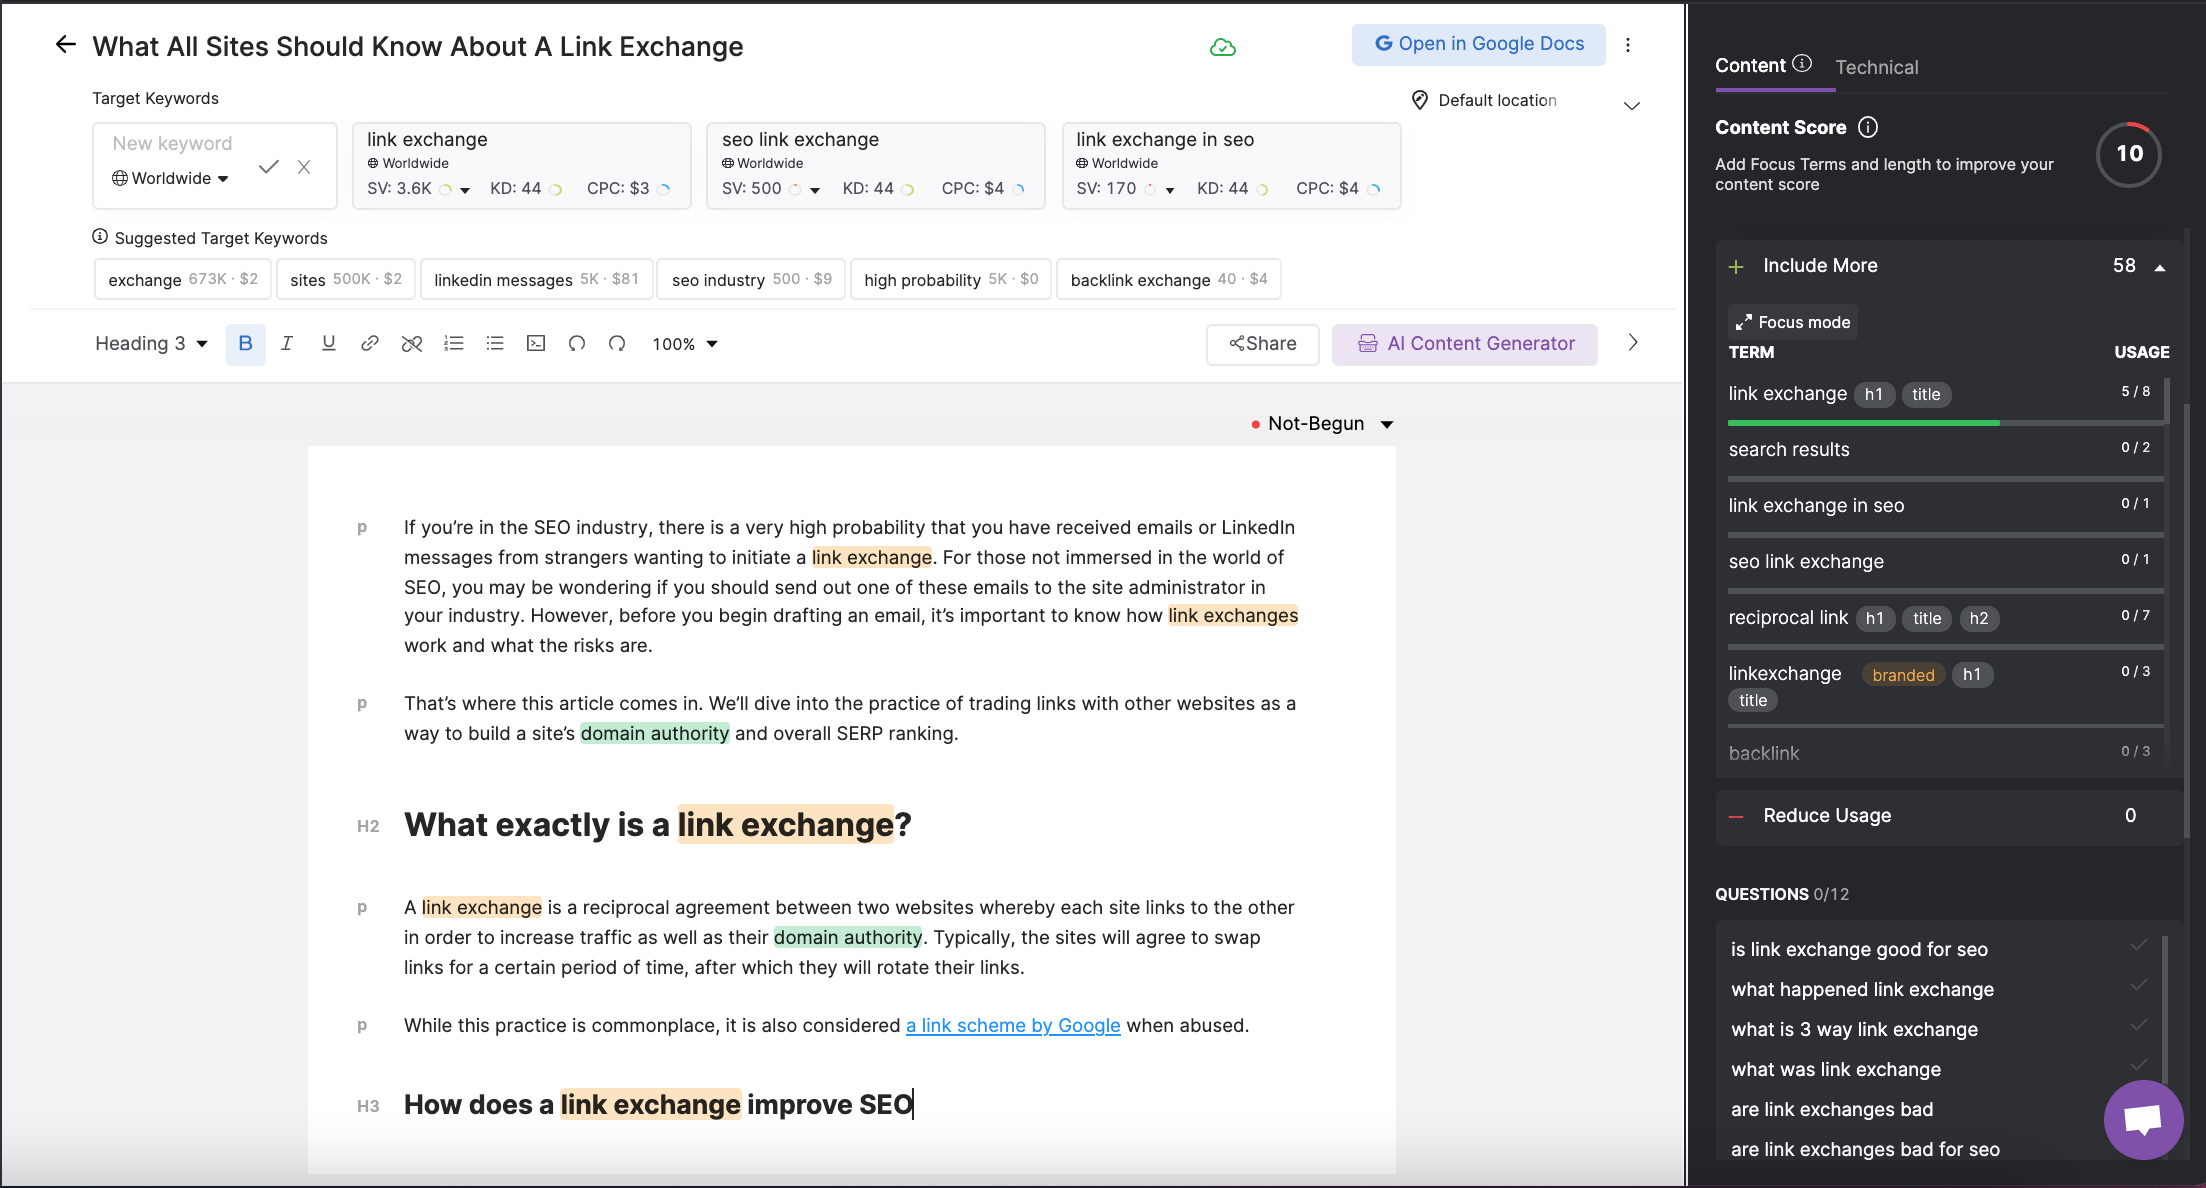Insert a numbered list

454,344
